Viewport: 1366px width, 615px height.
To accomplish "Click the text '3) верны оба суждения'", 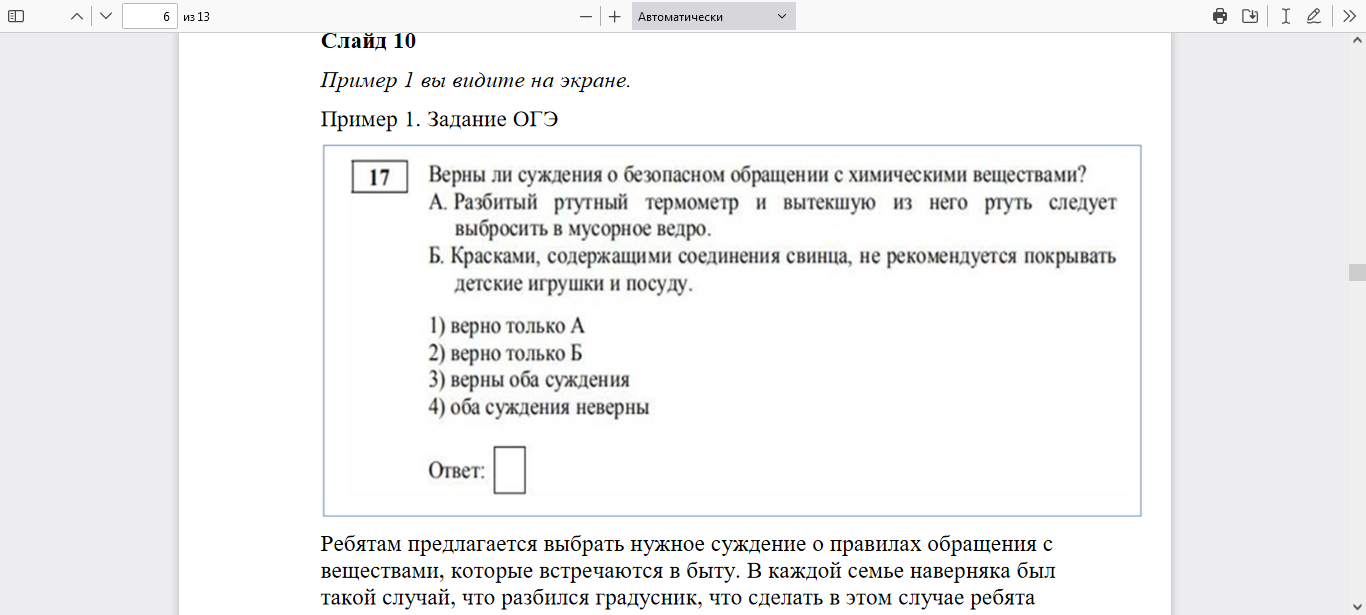I will click(x=529, y=381).
